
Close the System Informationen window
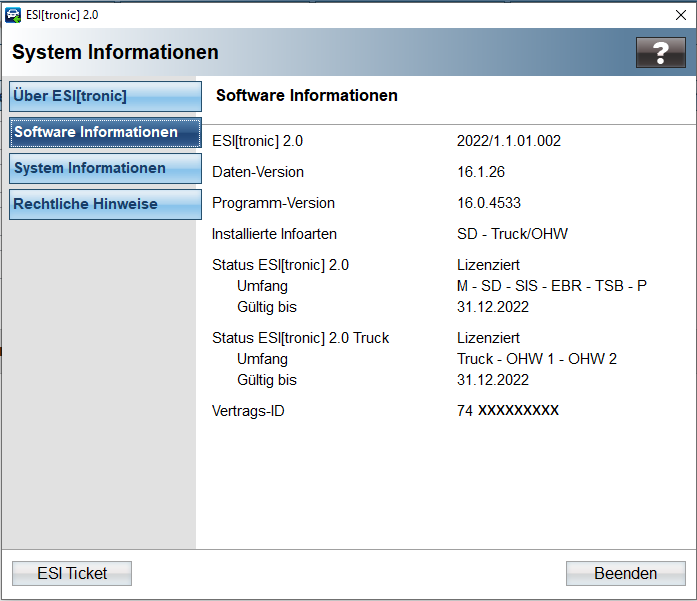tap(681, 15)
